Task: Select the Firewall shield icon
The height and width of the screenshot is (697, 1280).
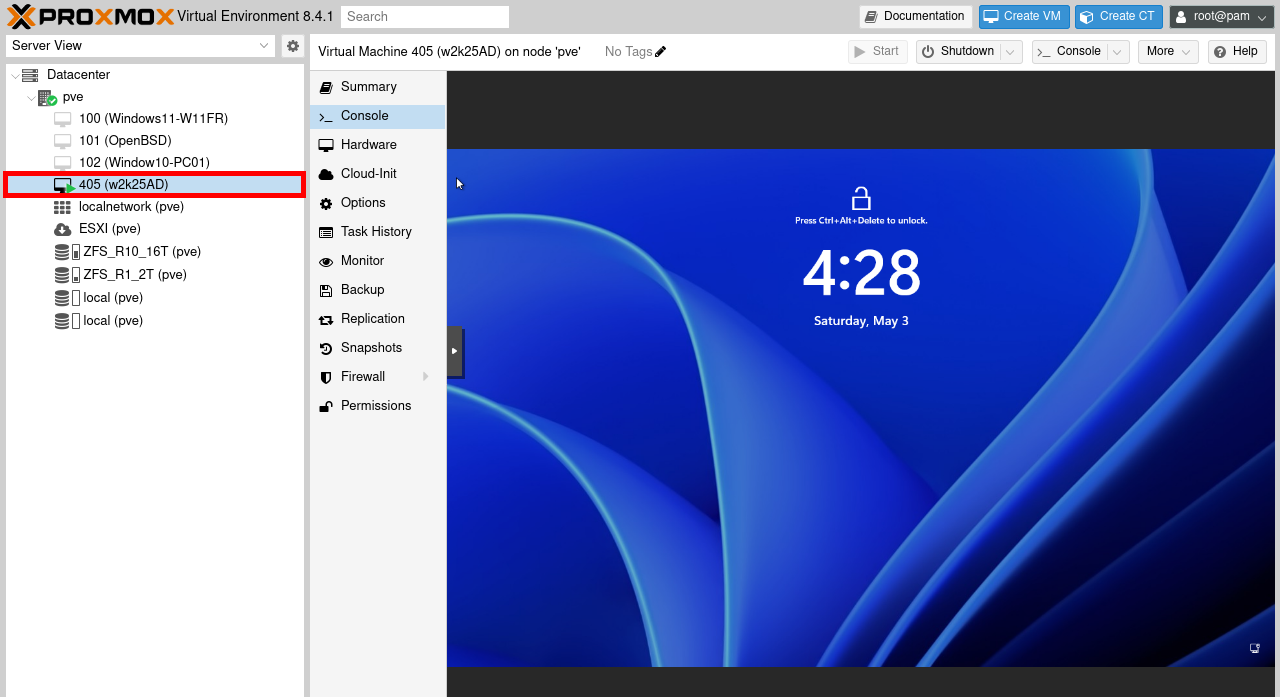Action: (x=326, y=376)
